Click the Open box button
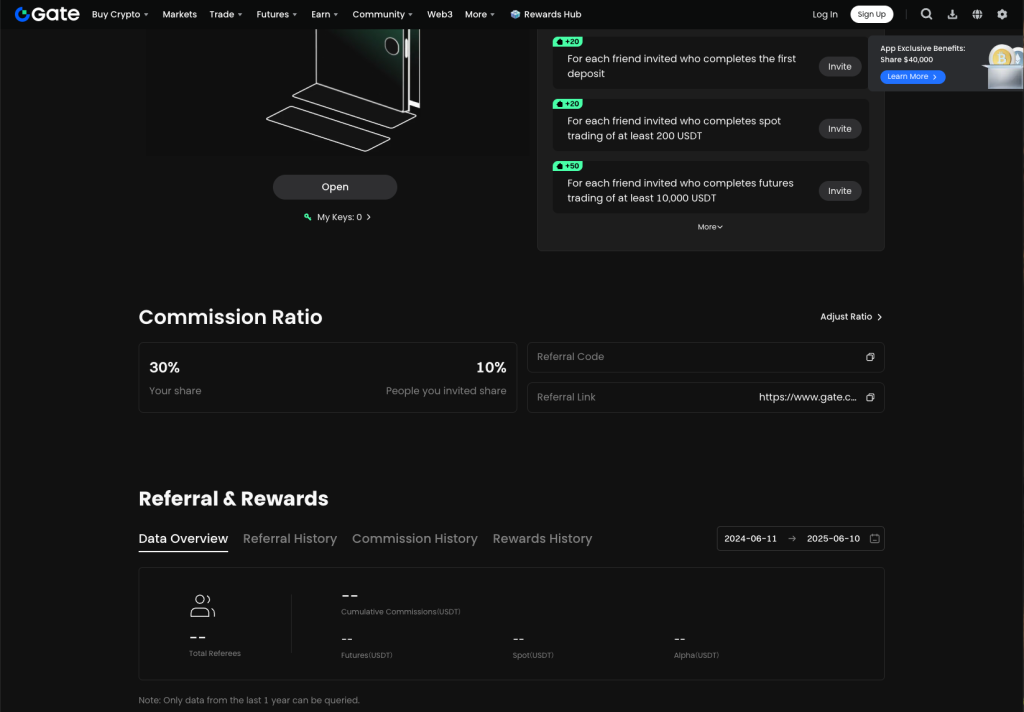1024x712 pixels. tap(335, 187)
